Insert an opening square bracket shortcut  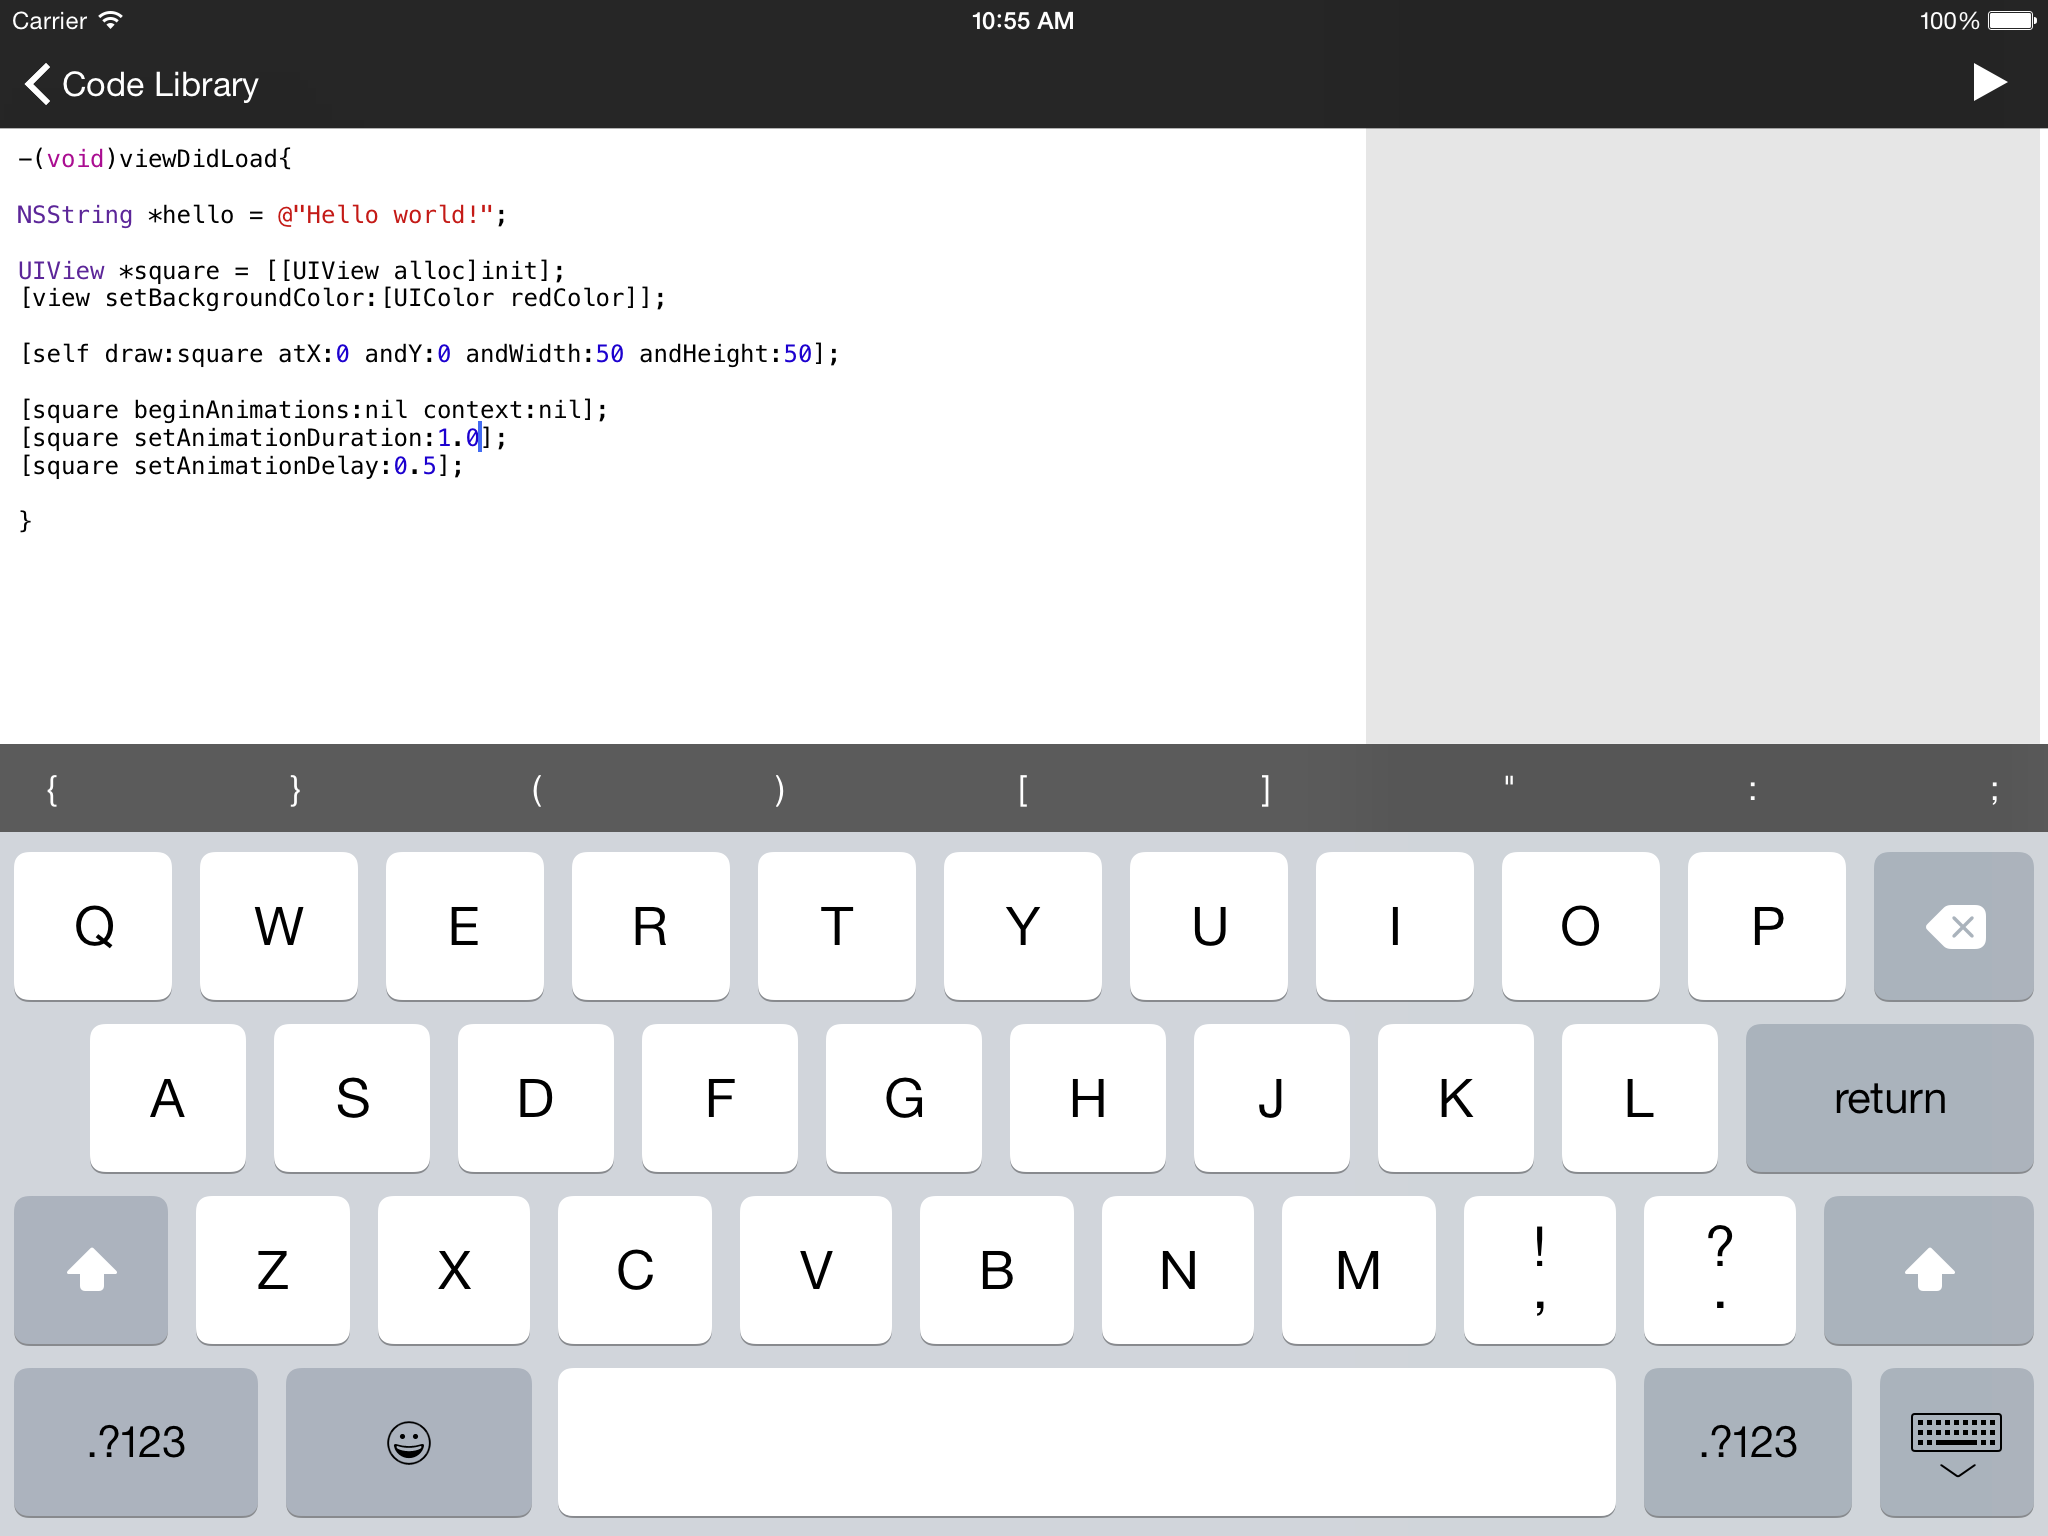tap(1023, 790)
